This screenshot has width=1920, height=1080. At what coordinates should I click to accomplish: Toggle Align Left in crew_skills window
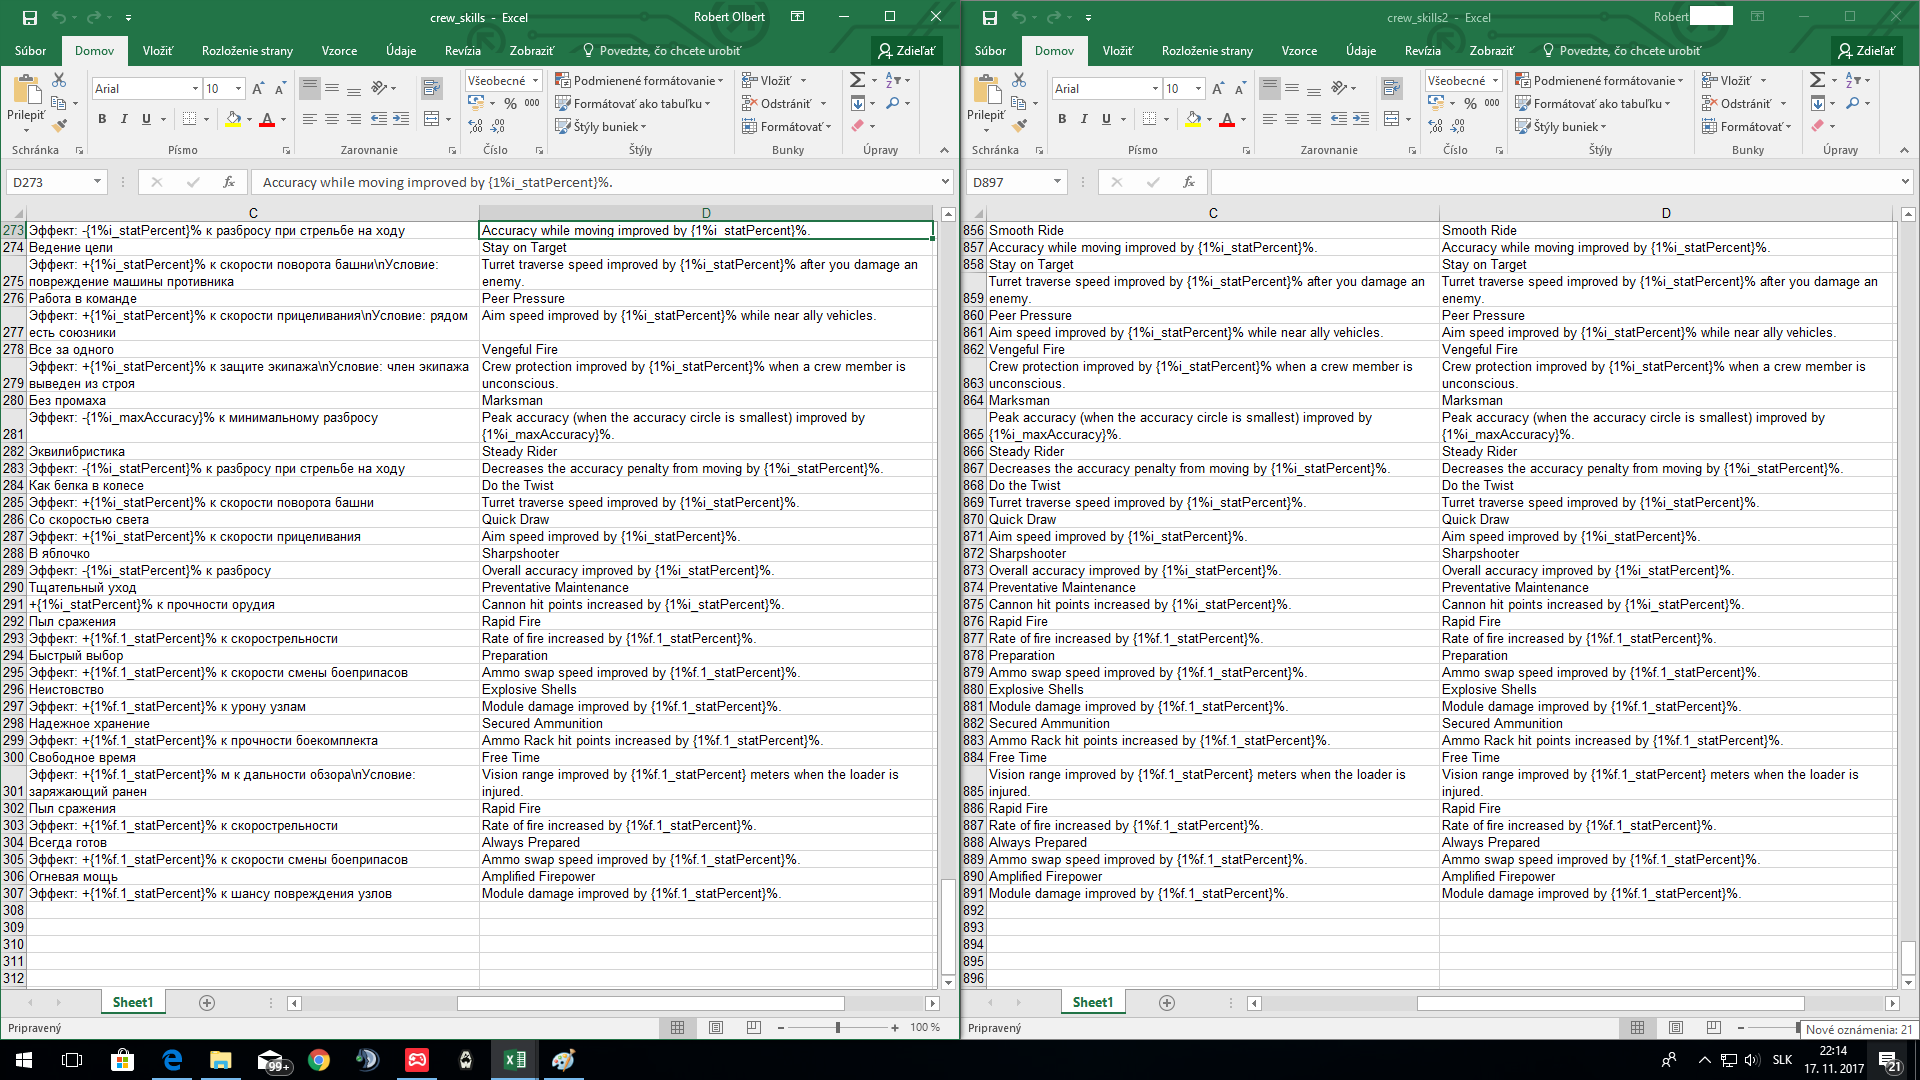pyautogui.click(x=310, y=119)
